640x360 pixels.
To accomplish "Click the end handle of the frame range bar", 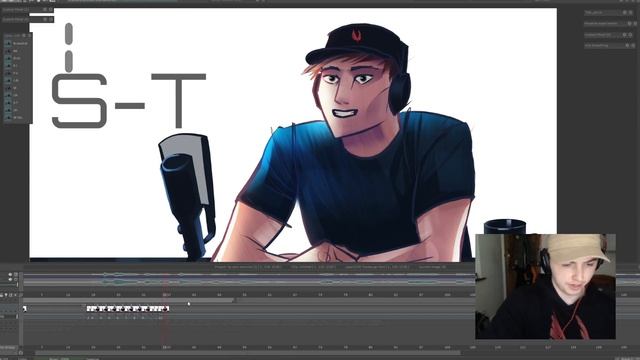I will 235,300.
